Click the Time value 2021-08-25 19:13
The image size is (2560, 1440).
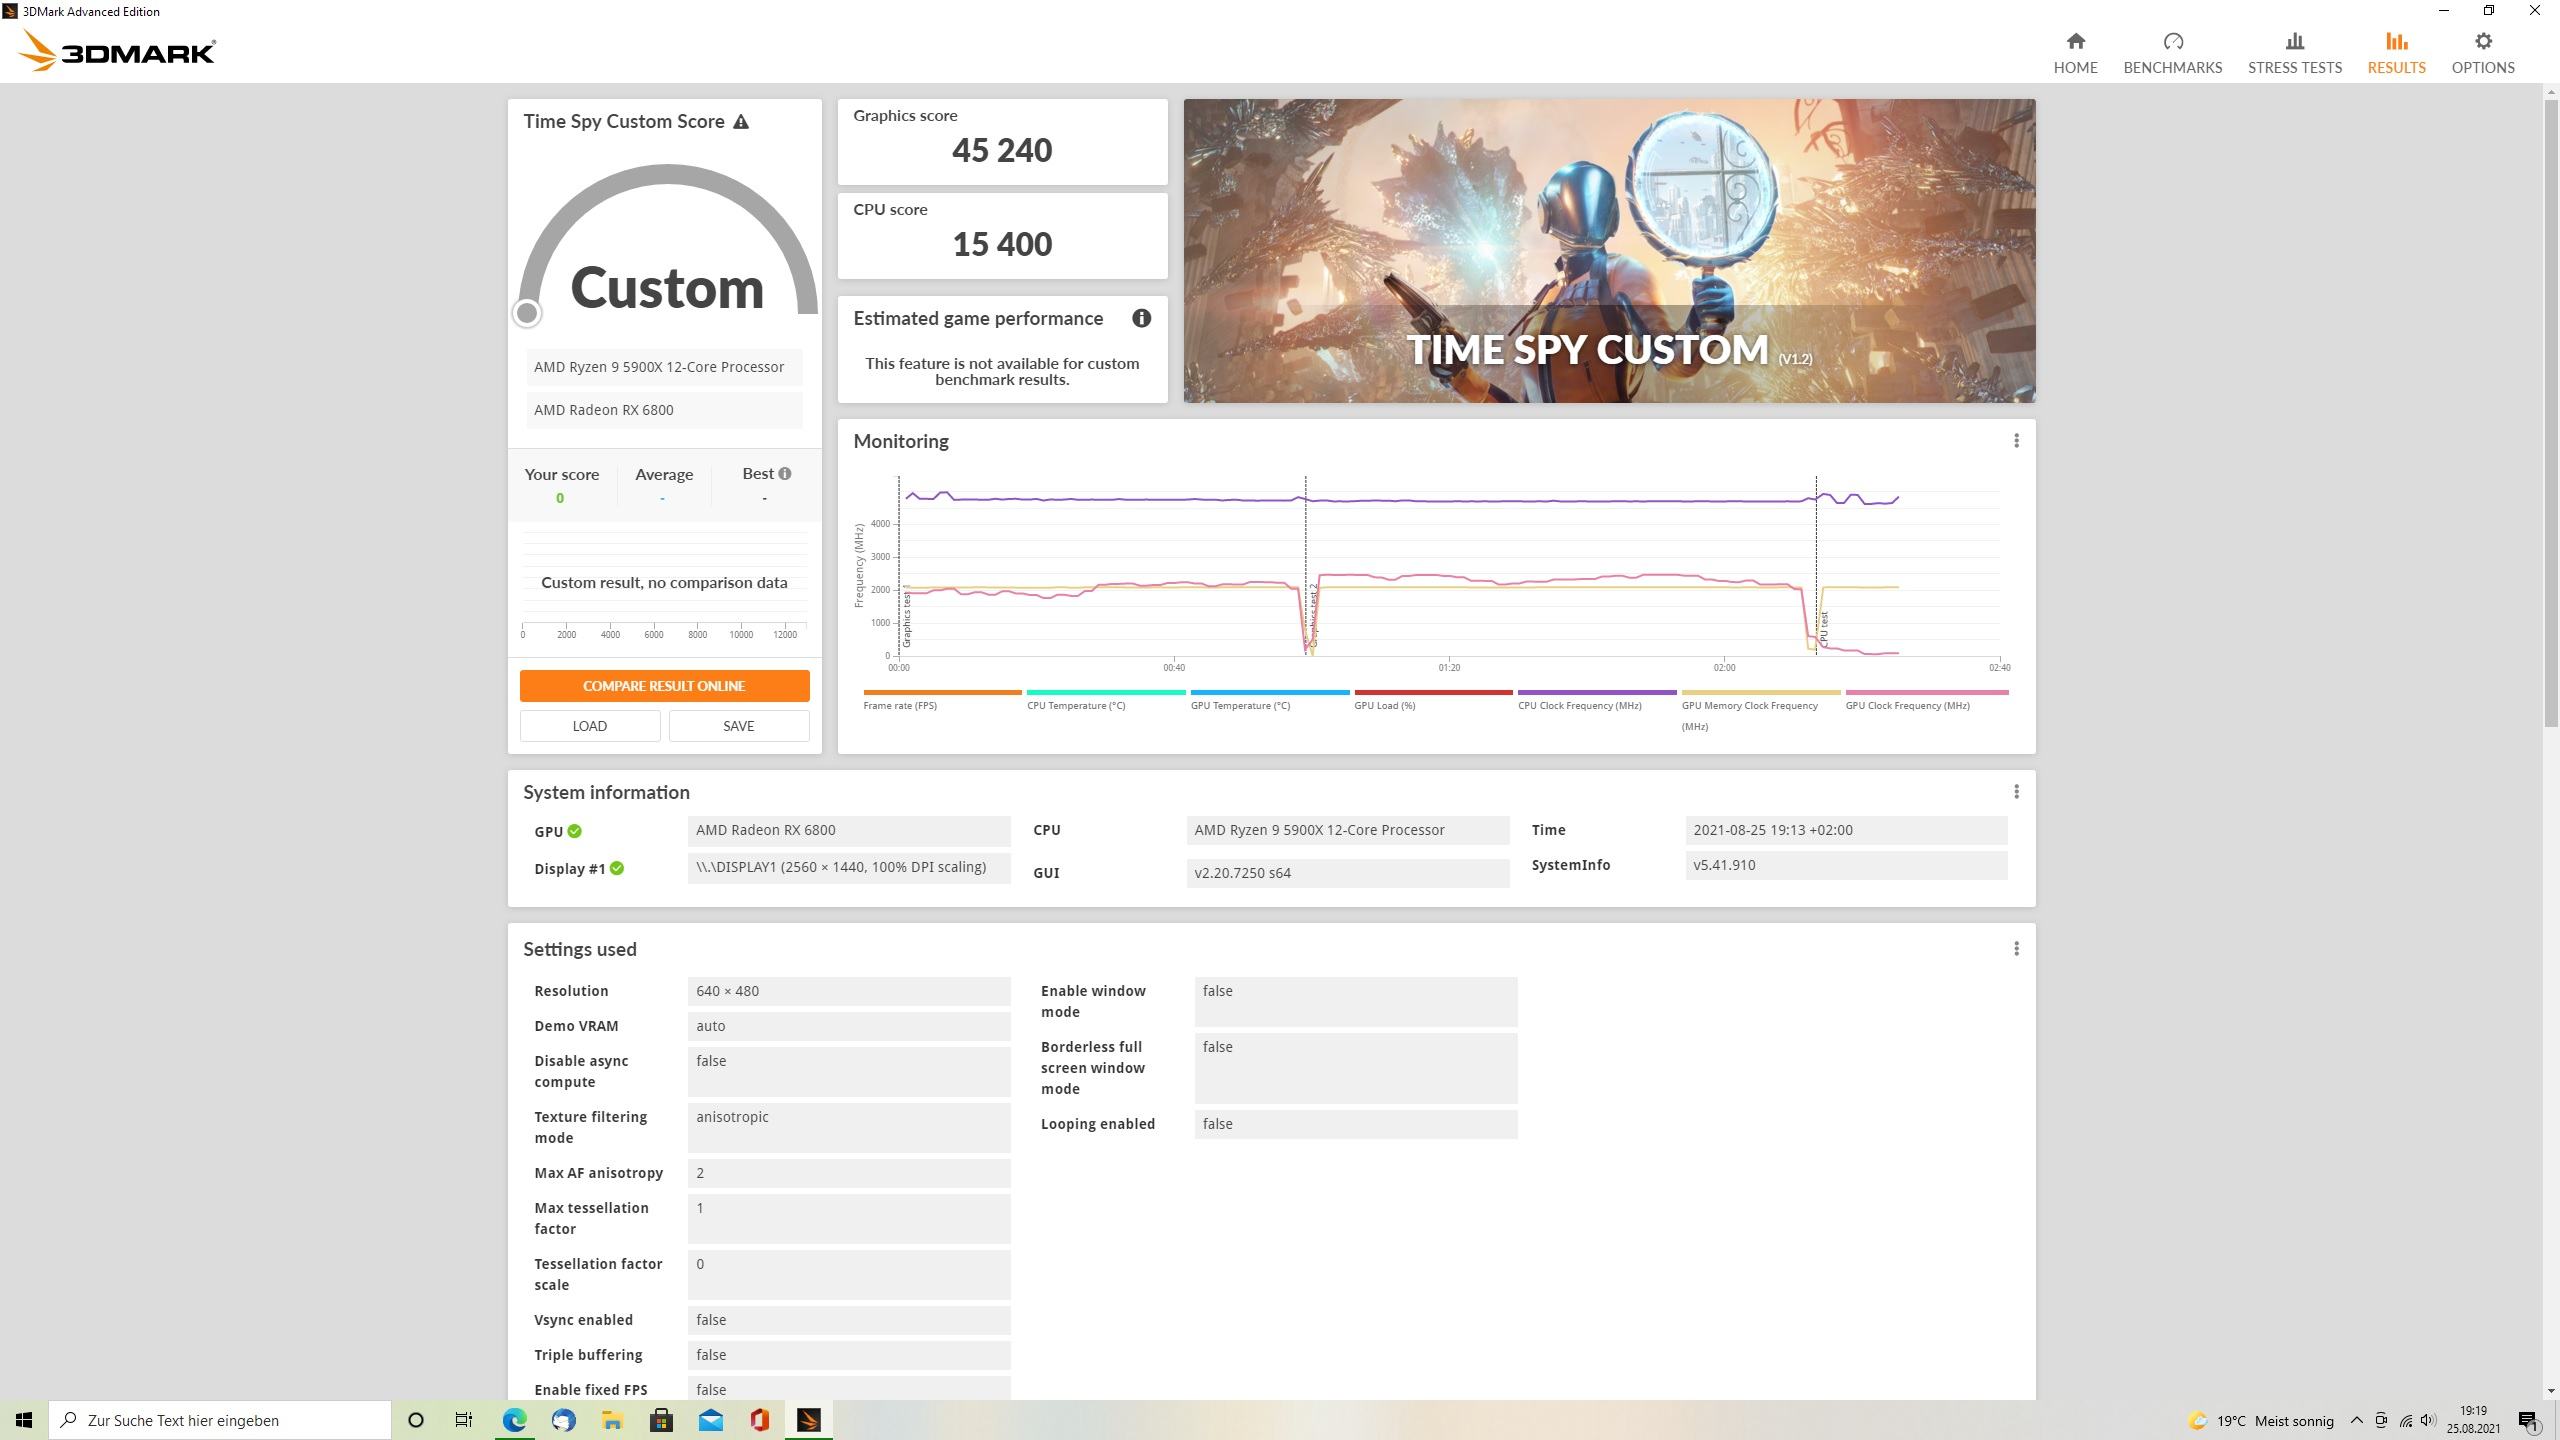point(1846,830)
